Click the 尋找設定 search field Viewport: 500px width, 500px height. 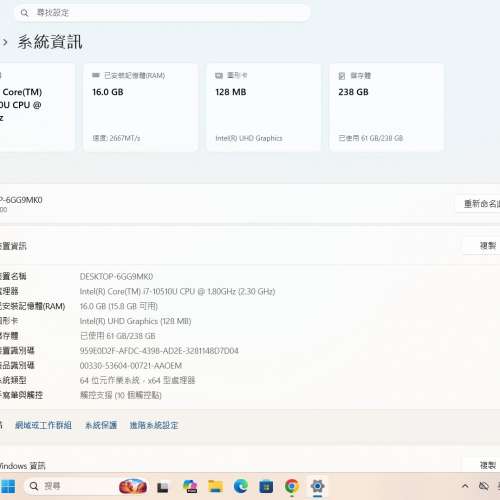coord(162,13)
